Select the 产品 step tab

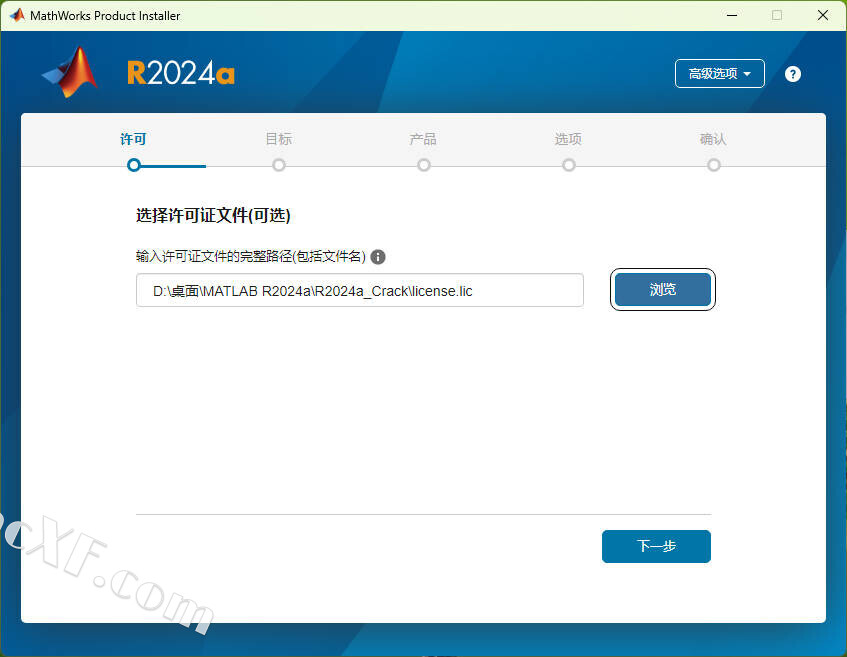tap(423, 139)
